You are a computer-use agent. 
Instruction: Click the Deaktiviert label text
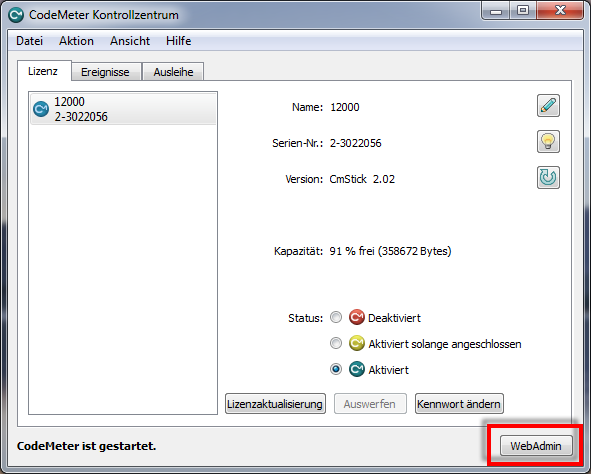394,318
